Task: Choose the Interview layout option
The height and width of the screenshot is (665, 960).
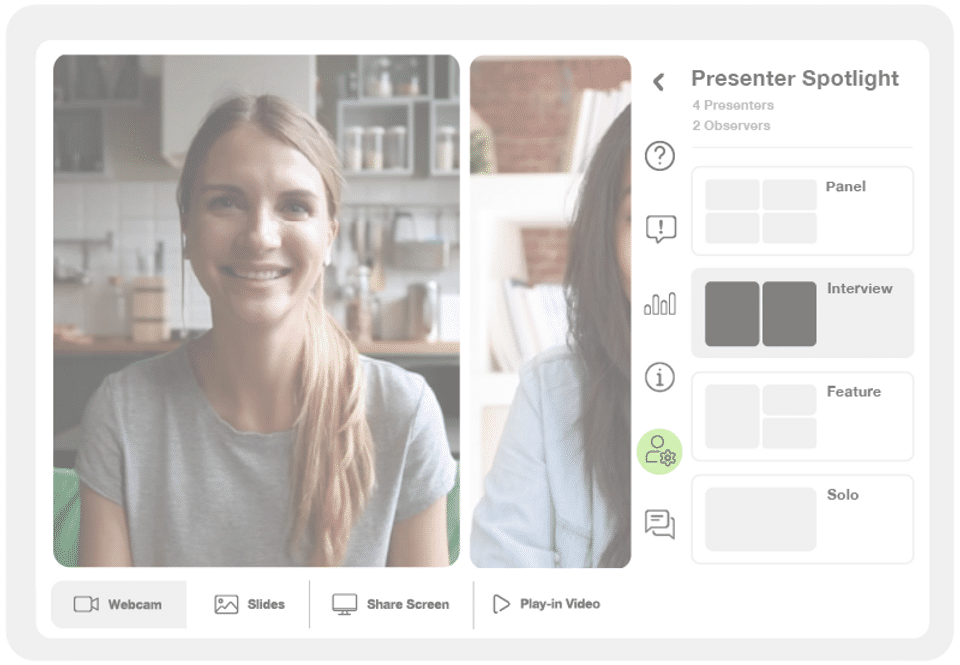Action: click(802, 313)
